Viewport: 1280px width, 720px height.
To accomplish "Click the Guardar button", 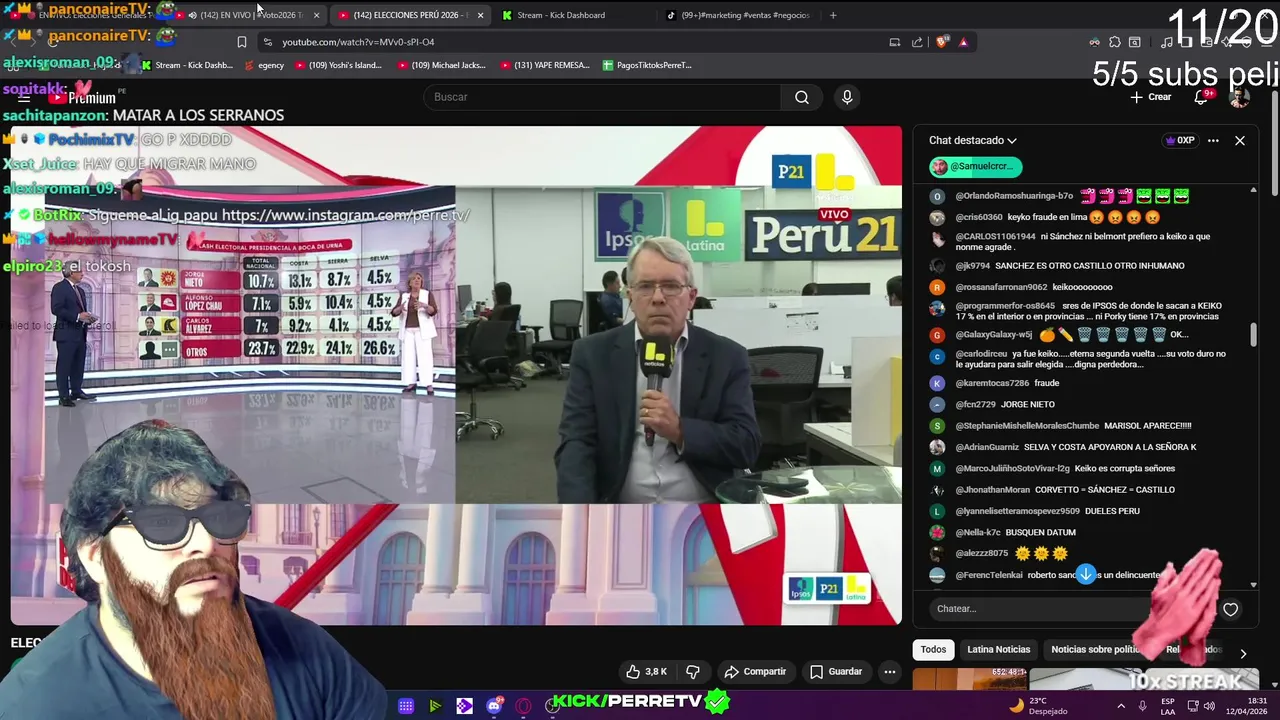I will click(836, 672).
